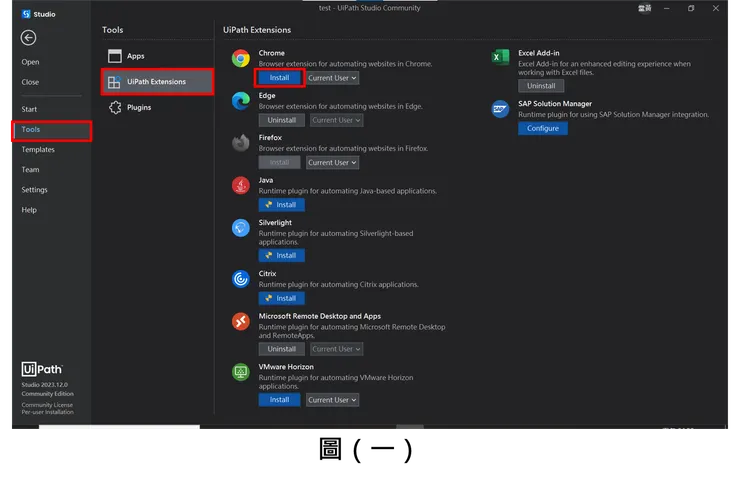The height and width of the screenshot is (480, 740).
Task: Click the VMware Horizon icon
Action: (x=241, y=372)
